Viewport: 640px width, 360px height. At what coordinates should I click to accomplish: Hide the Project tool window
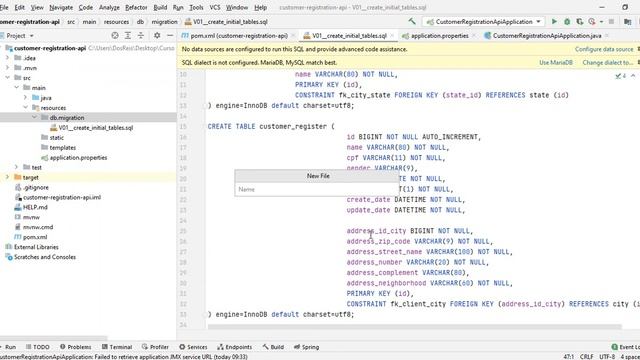tap(170, 36)
